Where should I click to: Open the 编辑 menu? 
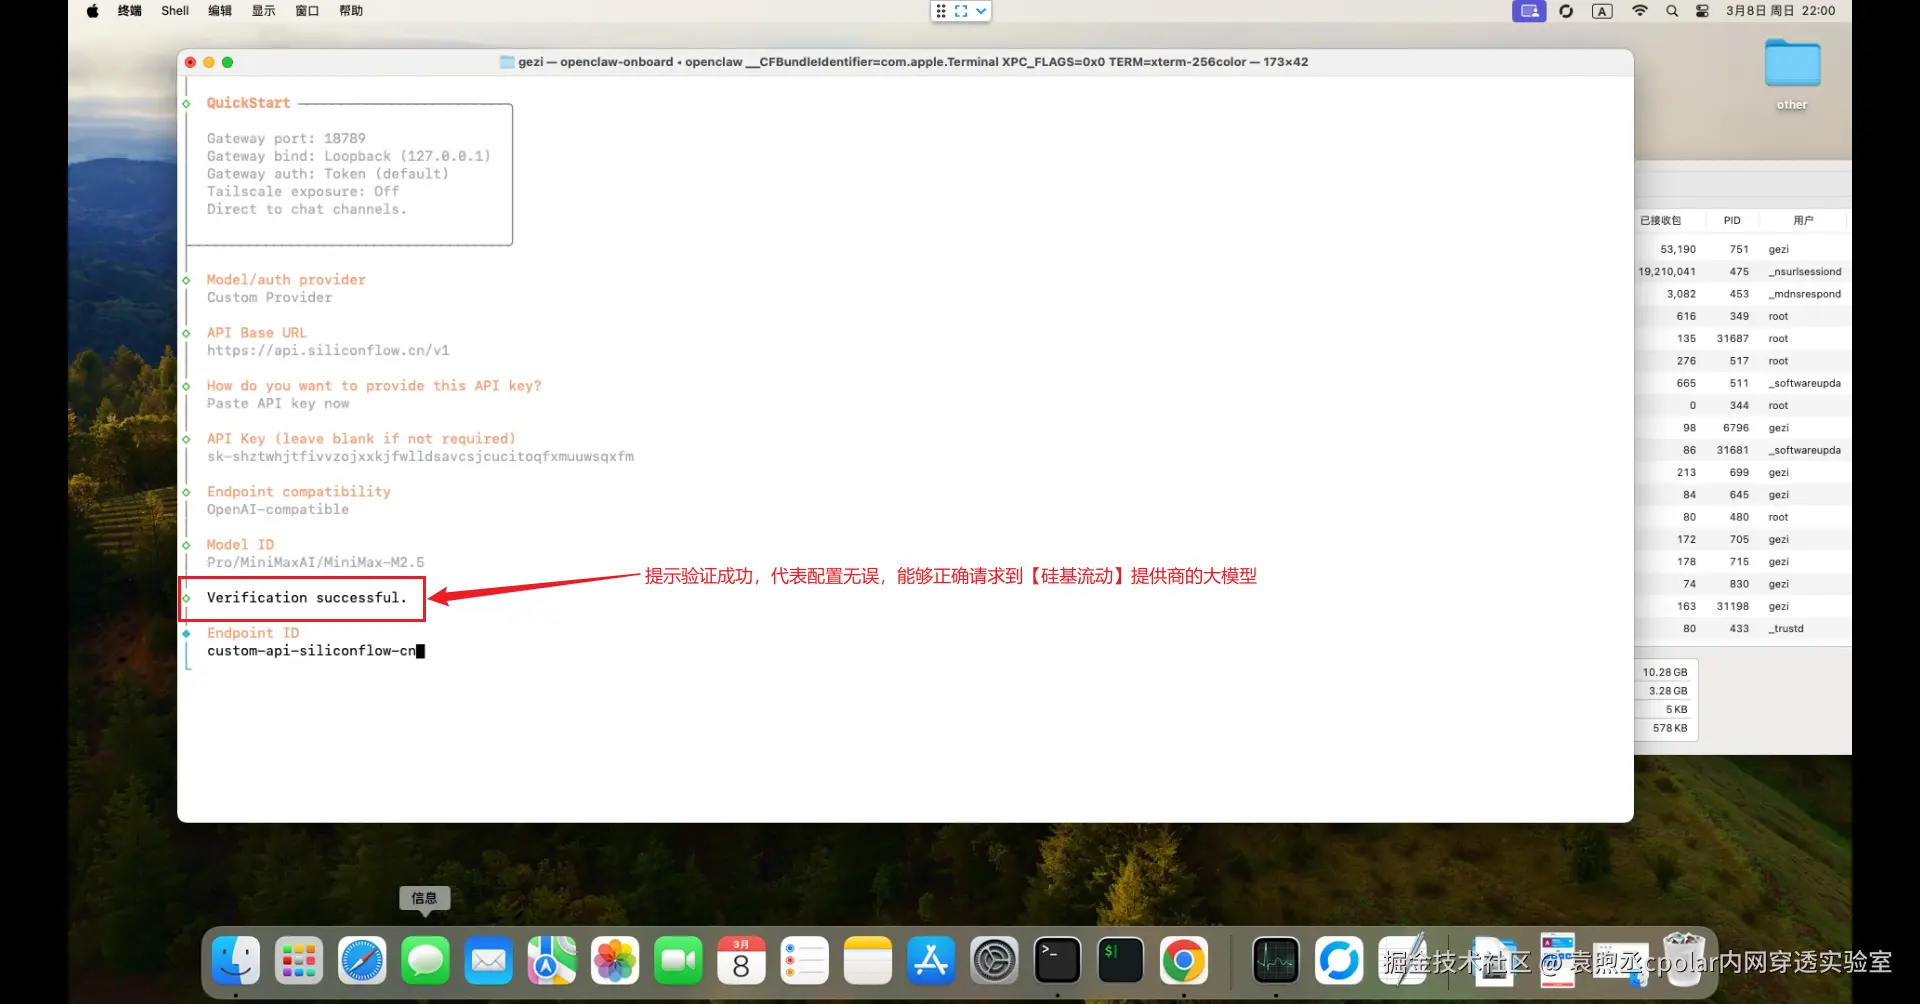tap(220, 11)
